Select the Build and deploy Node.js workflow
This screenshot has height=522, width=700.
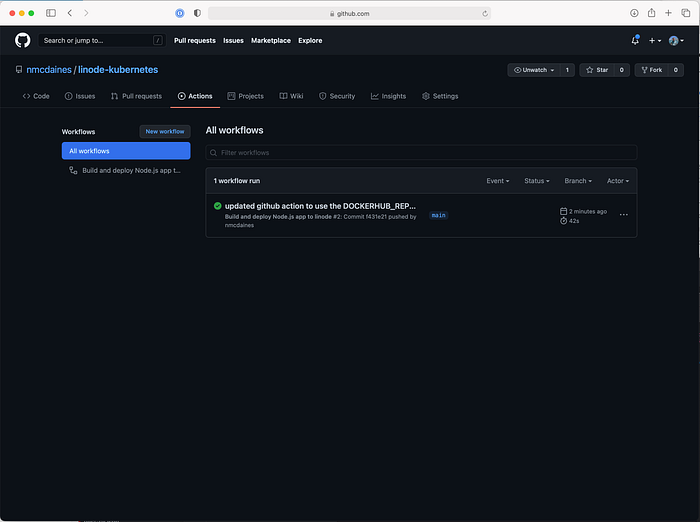coord(126,171)
